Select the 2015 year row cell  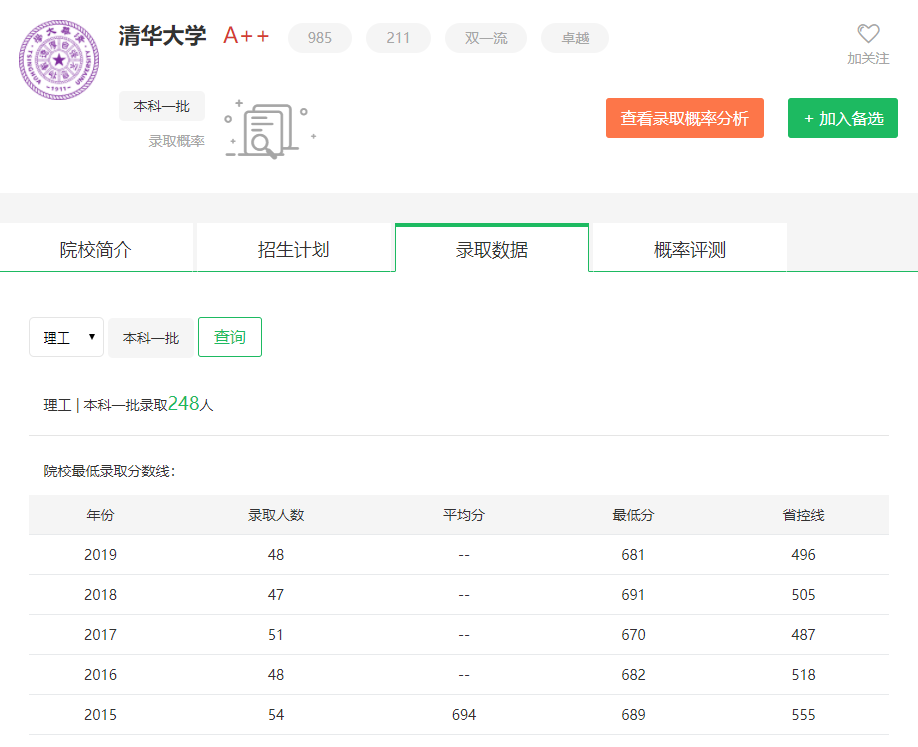pyautogui.click(x=101, y=715)
